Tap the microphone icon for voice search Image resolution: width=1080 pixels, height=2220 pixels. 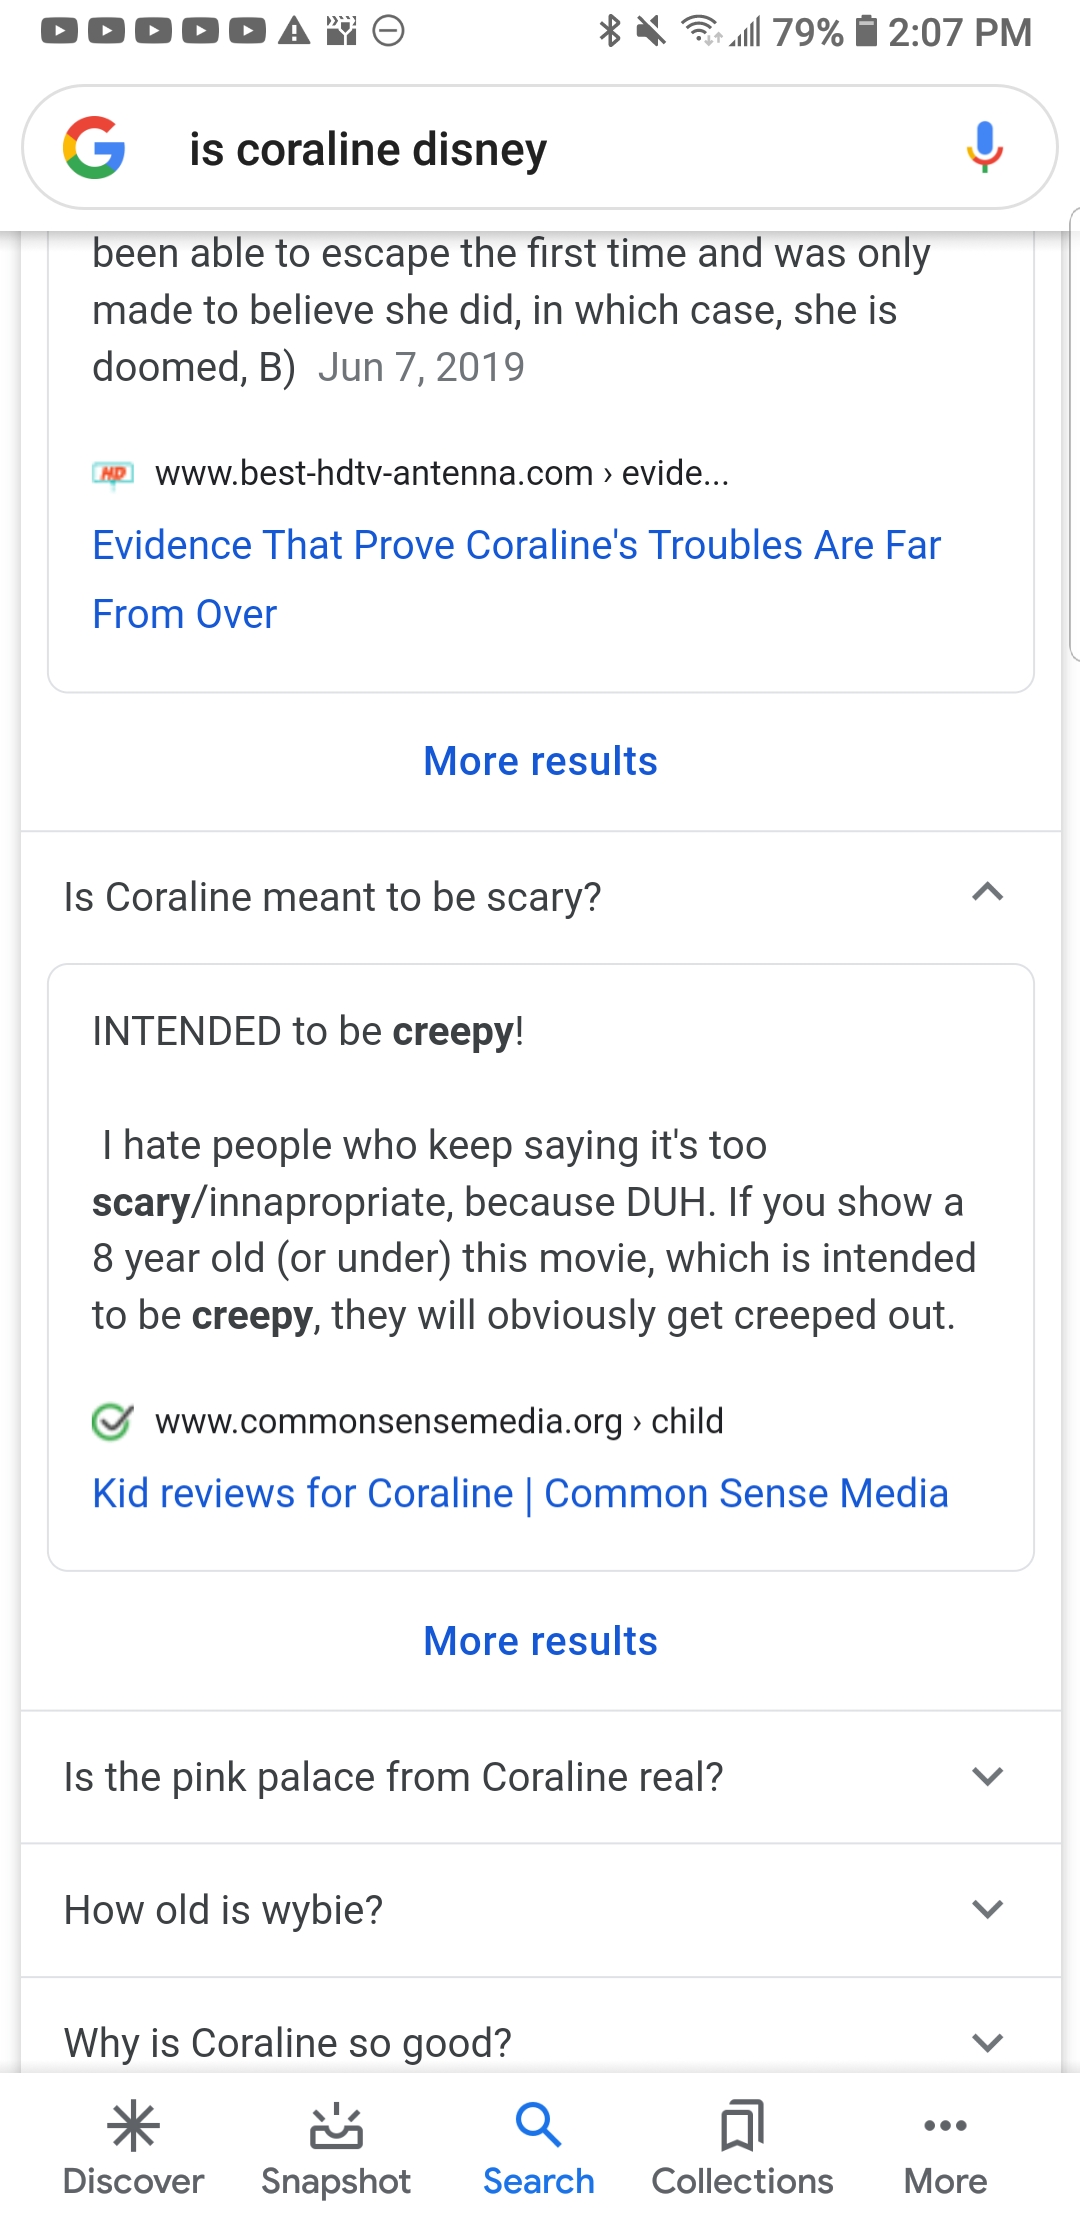pos(984,148)
